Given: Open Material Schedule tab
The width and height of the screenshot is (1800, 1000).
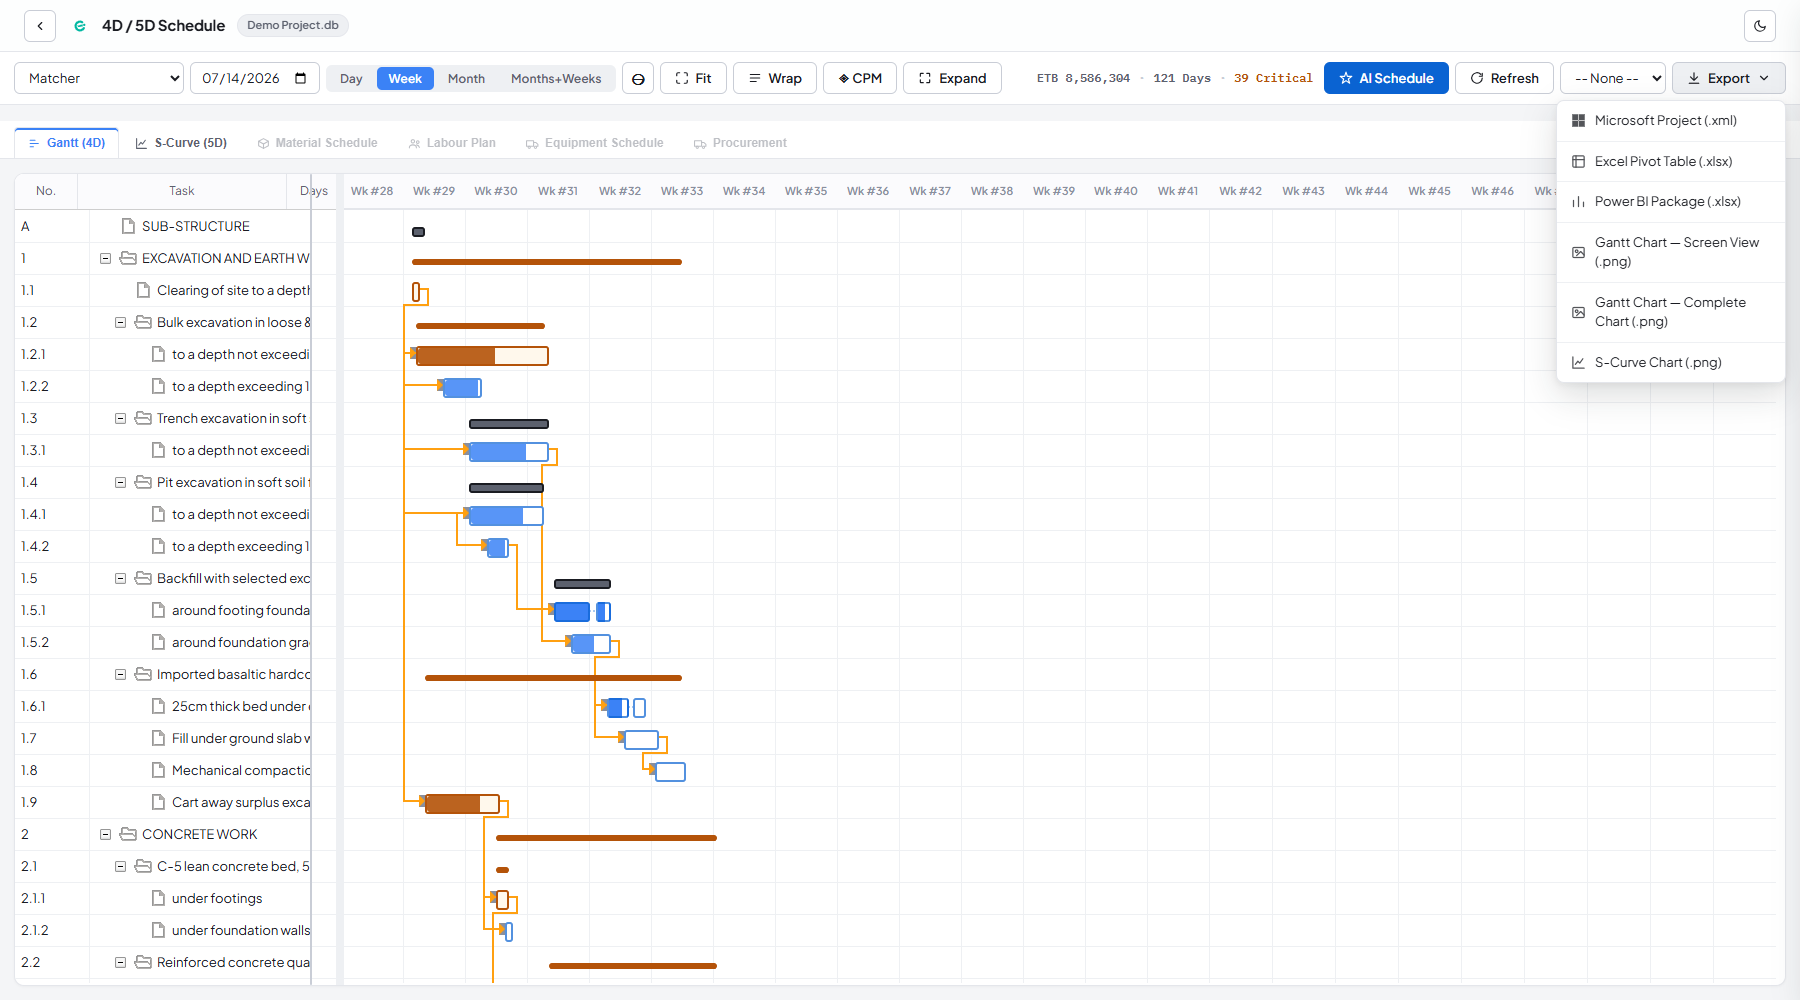Looking at the screenshot, I should (317, 143).
